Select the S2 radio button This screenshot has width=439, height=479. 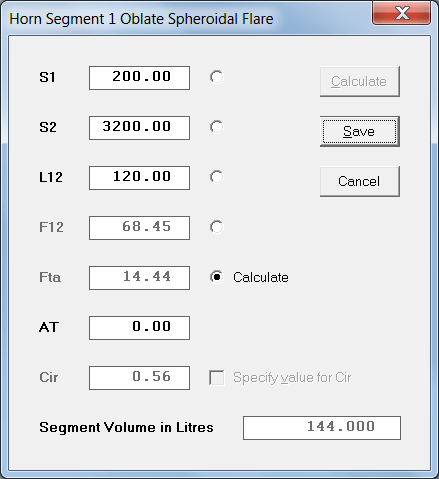pyautogui.click(x=216, y=127)
